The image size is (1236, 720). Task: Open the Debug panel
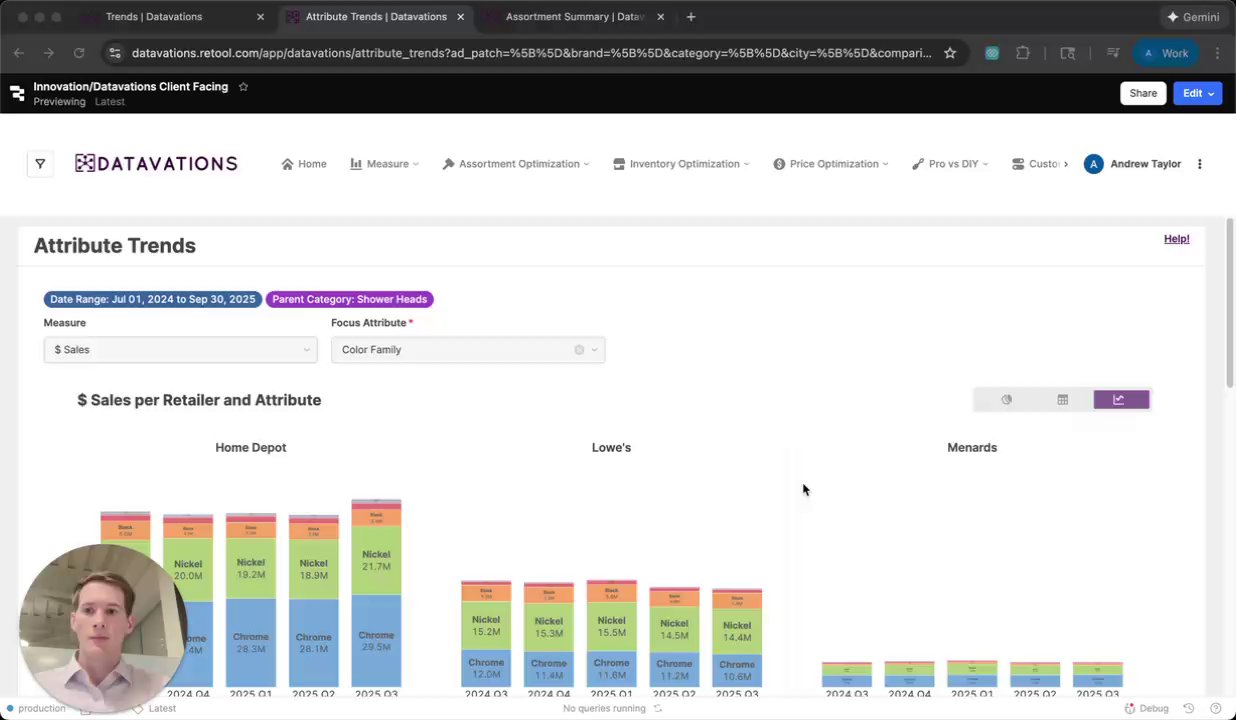click(x=1146, y=709)
